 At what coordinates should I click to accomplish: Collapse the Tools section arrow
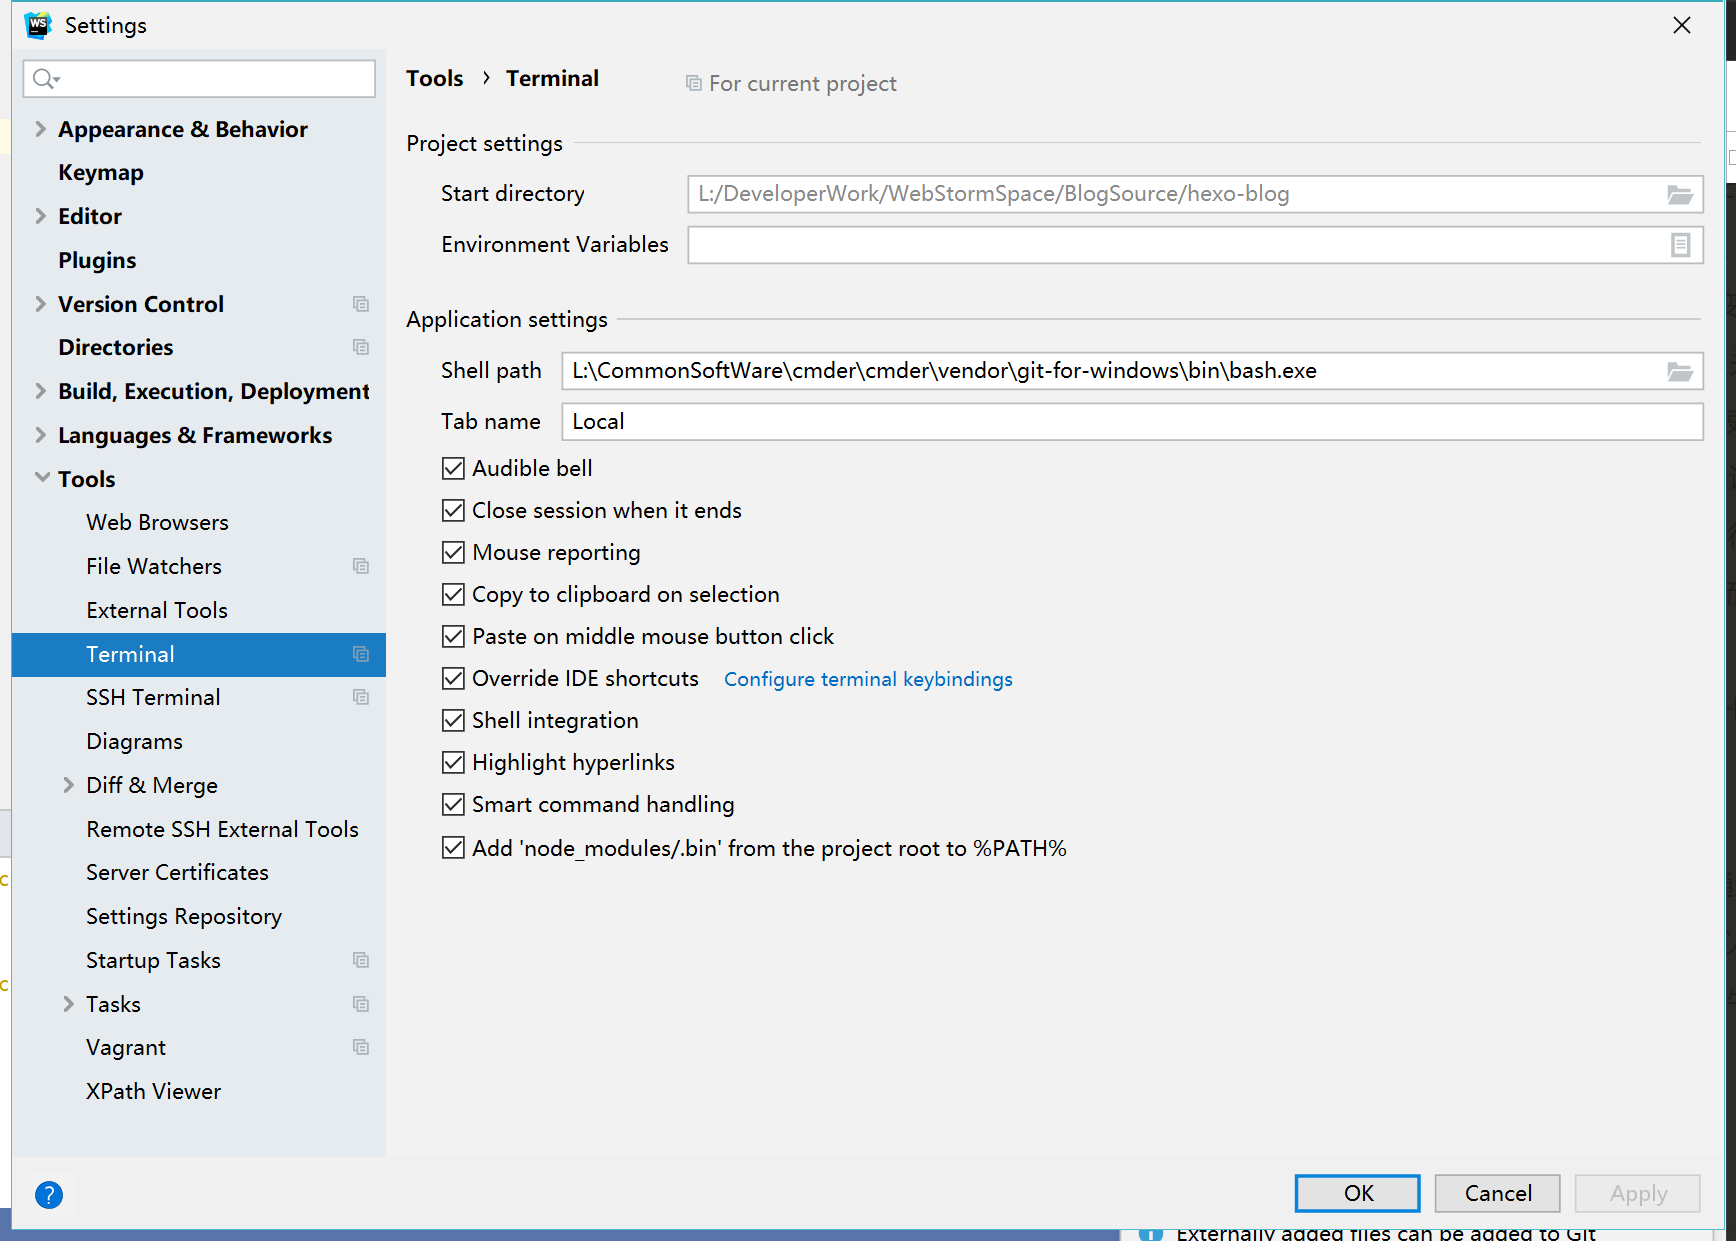[x=42, y=478]
